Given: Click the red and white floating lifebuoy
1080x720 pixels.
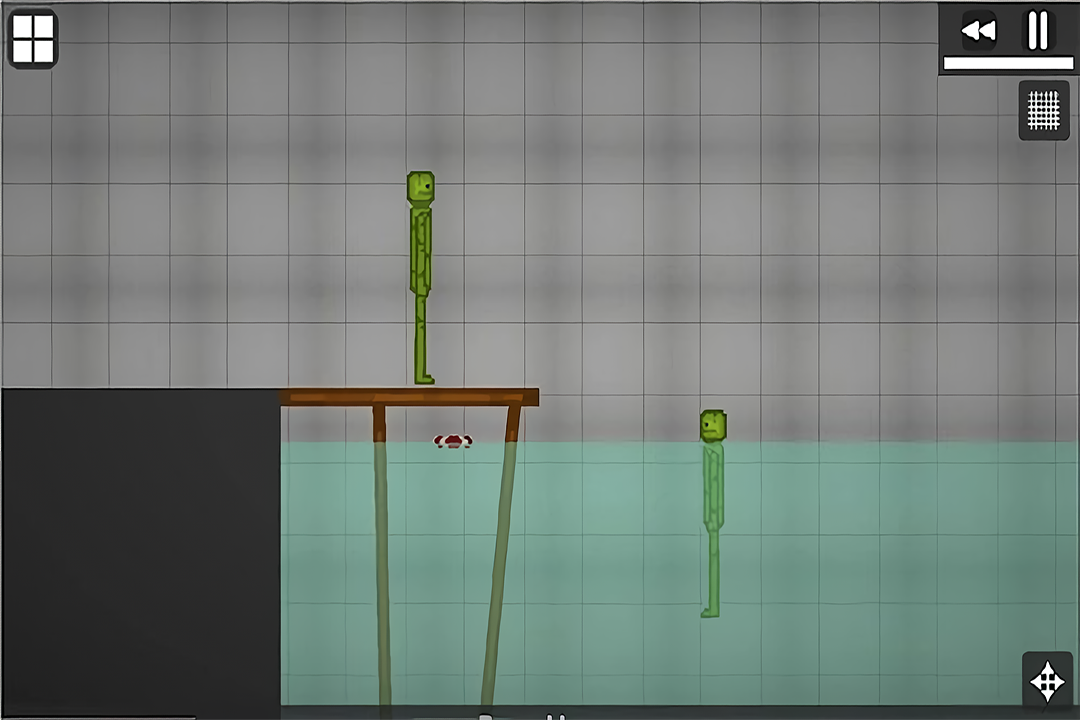Looking at the screenshot, I should (453, 441).
